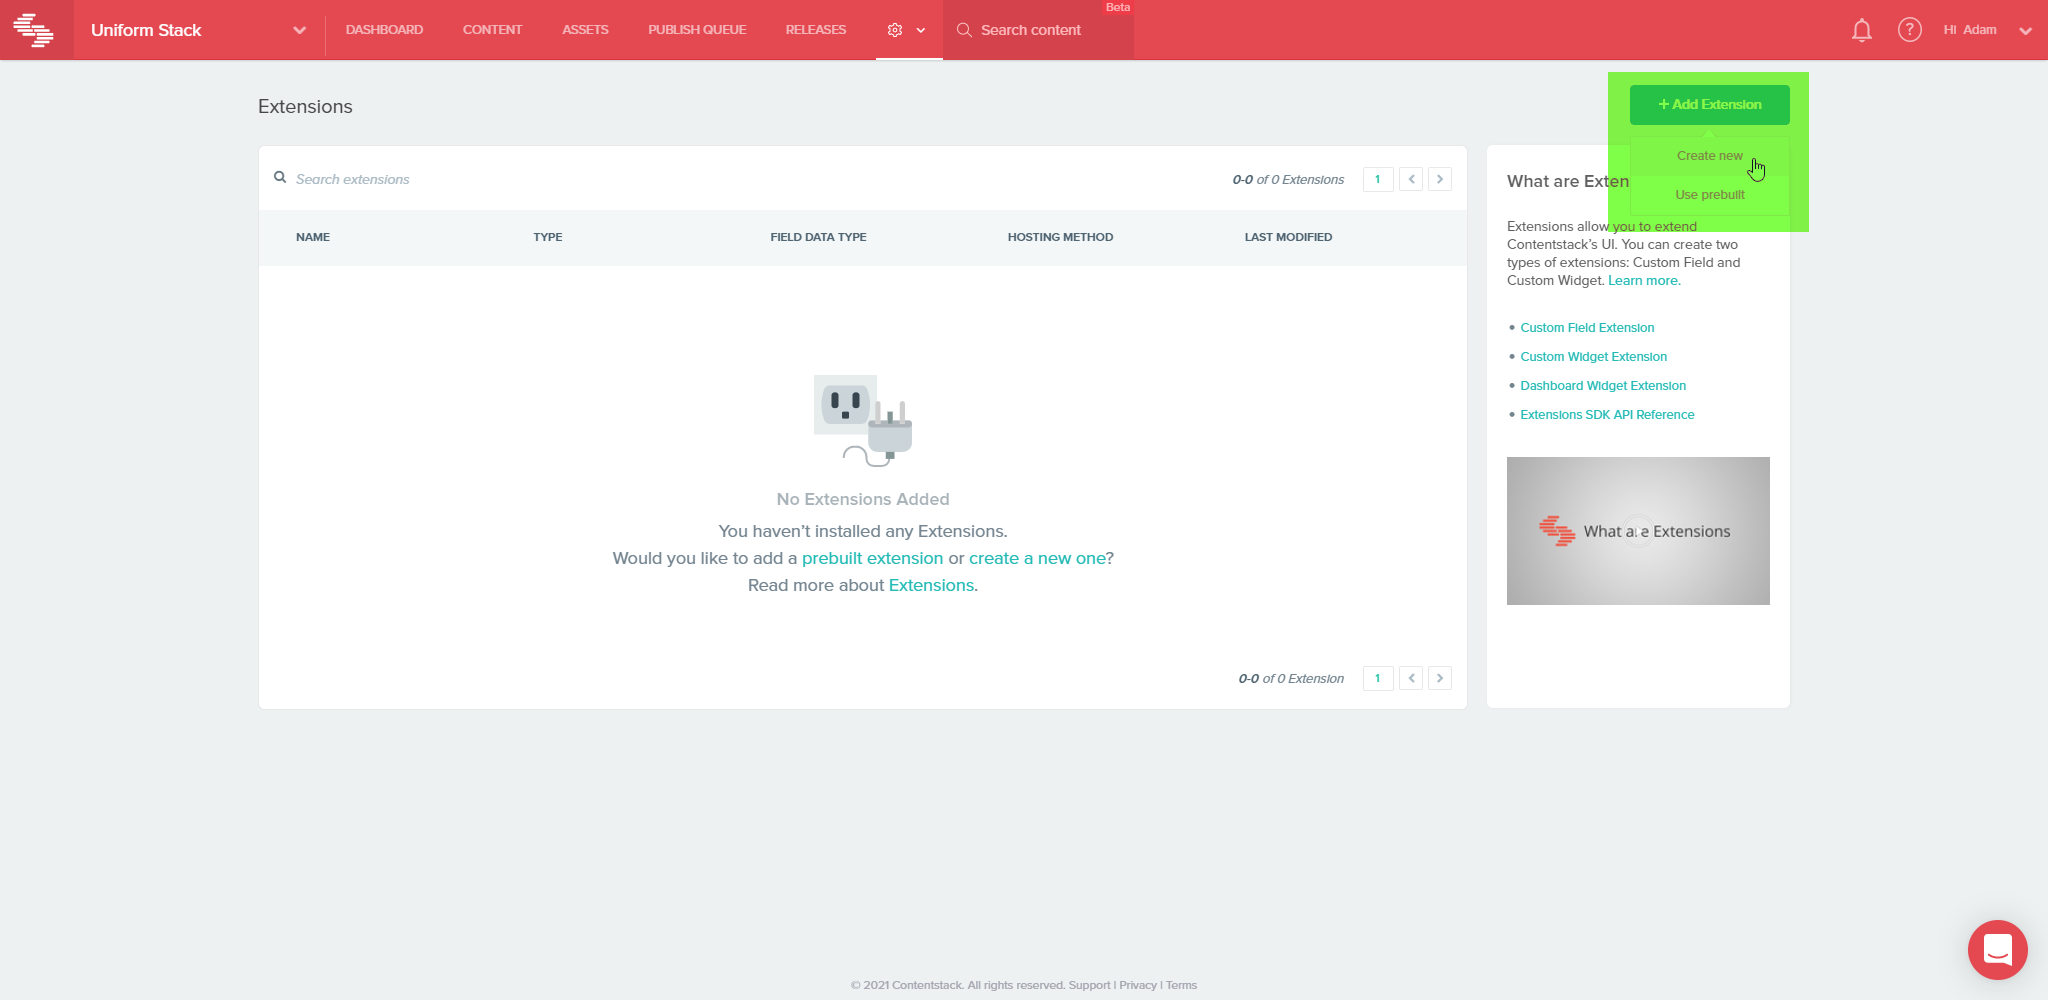The width and height of the screenshot is (2048, 1000).
Task: Go to next page in top pagination
Action: [1440, 179]
